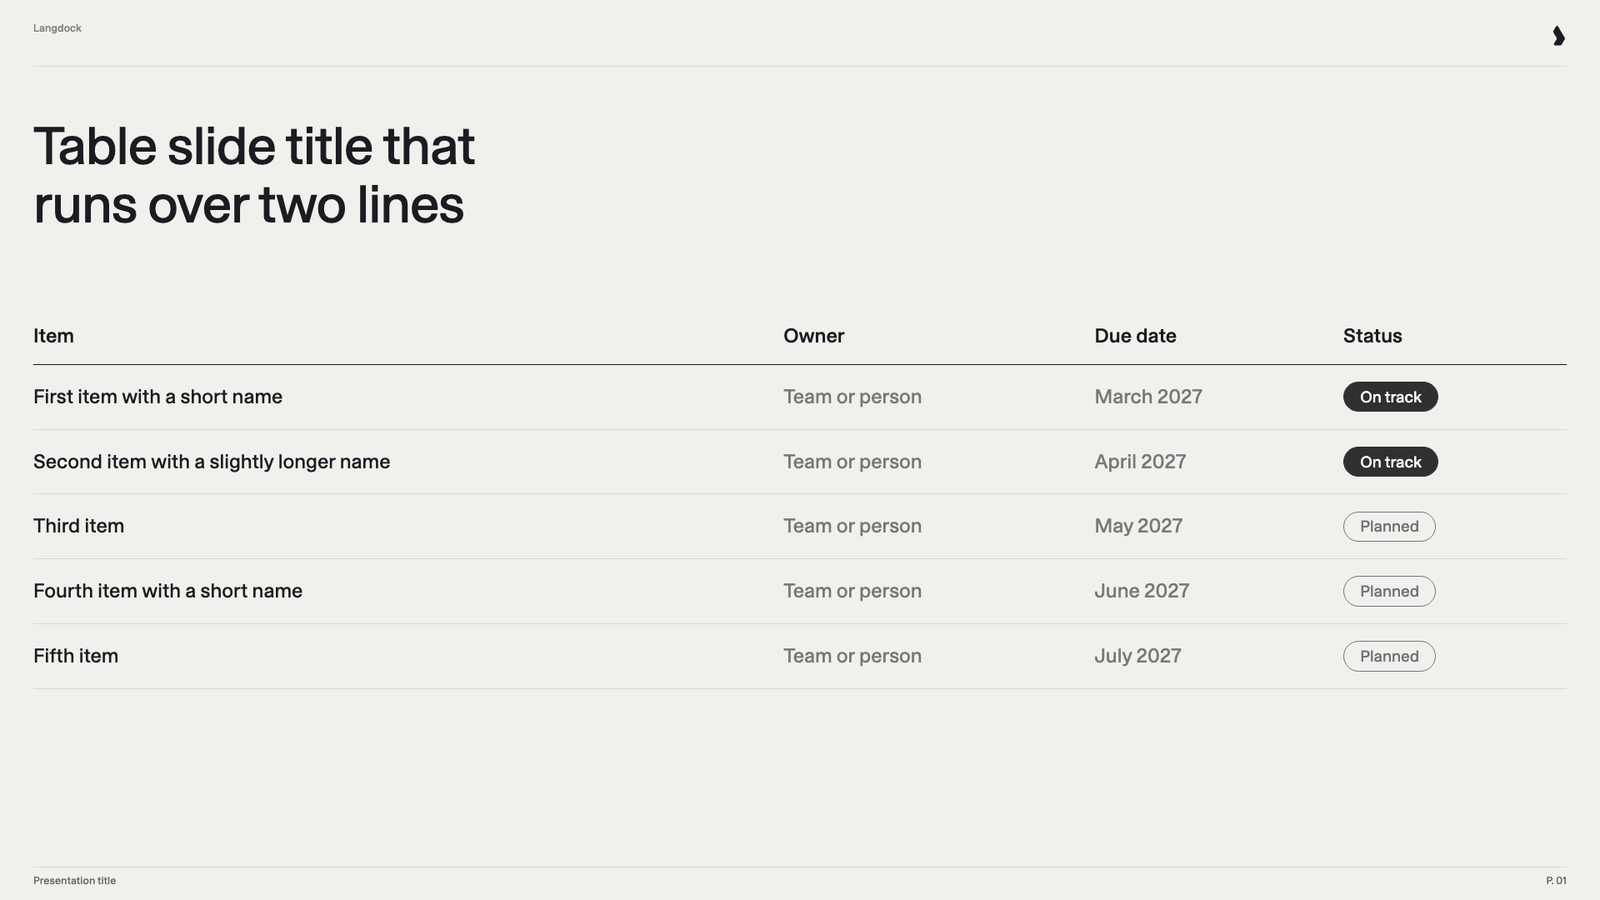Viewport: 1600px width, 900px height.
Task: Select the 'Fifth item' cell
Action: coord(76,656)
